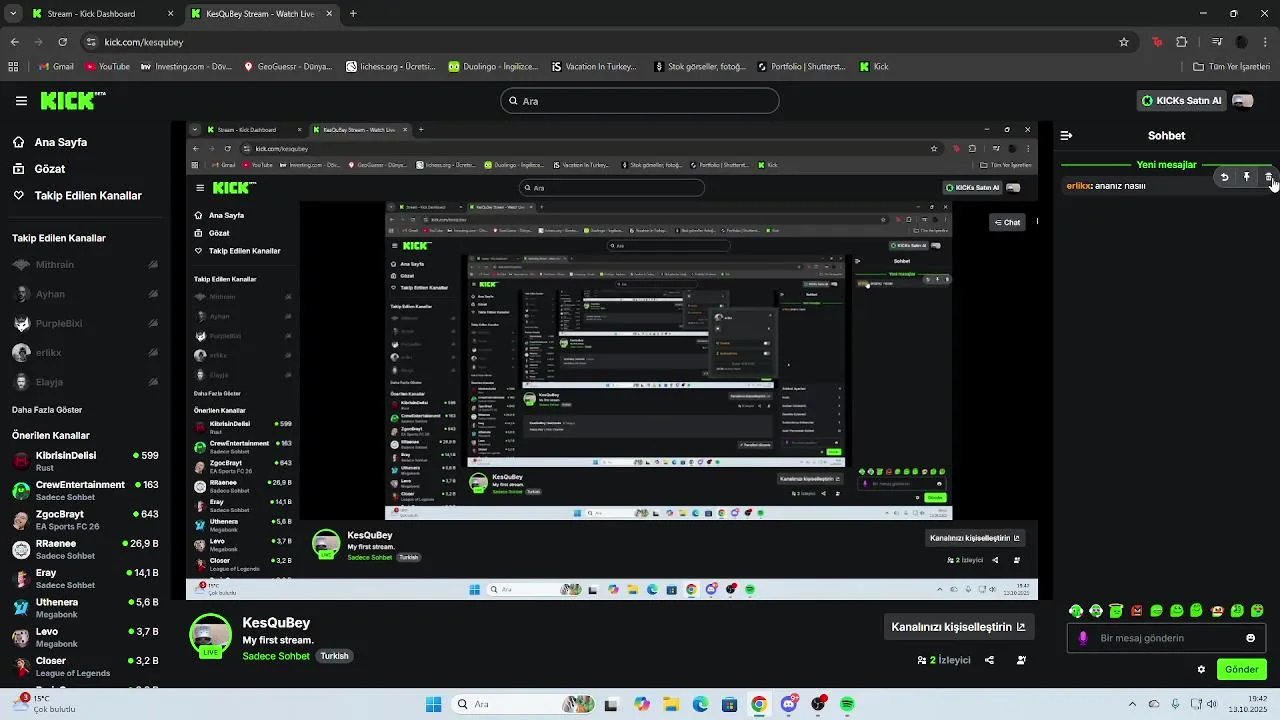This screenshot has width=1280, height=720.
Task: Click KesQuBey's LIVE avatar below the stream
Action: point(210,637)
